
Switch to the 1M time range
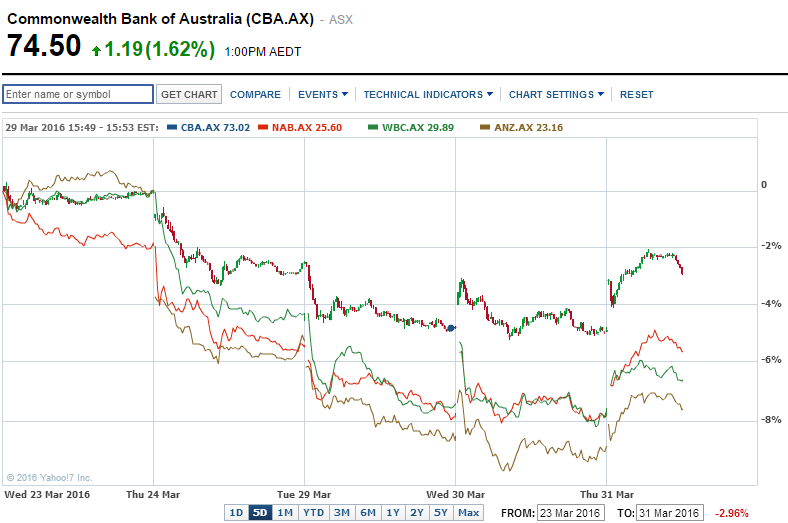[x=285, y=513]
